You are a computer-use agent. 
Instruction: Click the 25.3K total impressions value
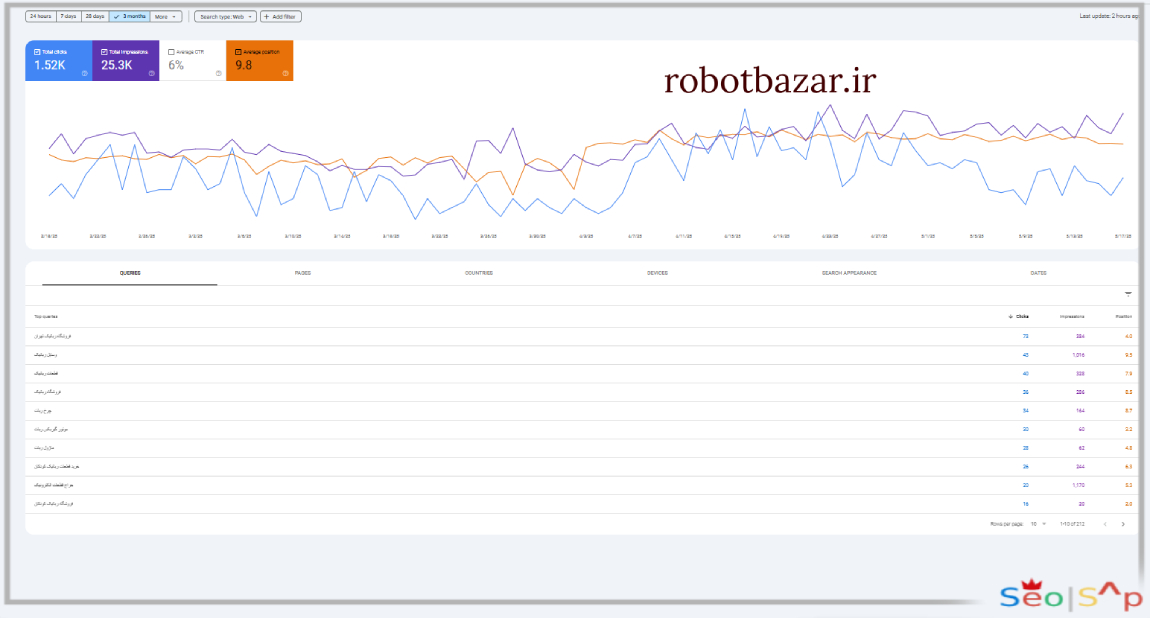click(x=117, y=65)
